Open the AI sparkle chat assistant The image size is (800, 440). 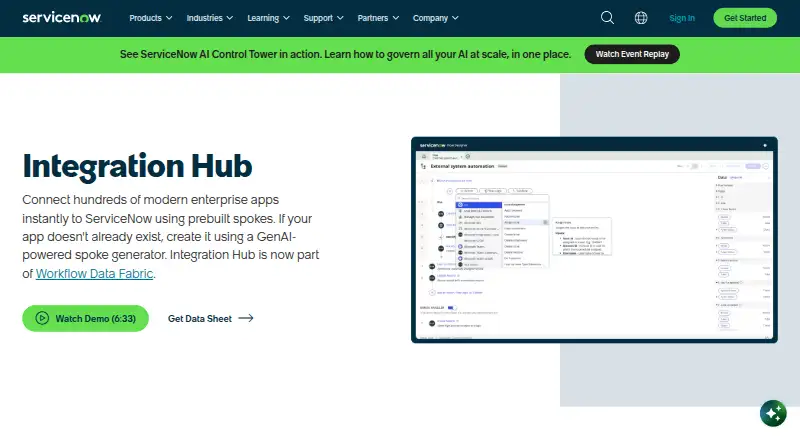(x=773, y=413)
